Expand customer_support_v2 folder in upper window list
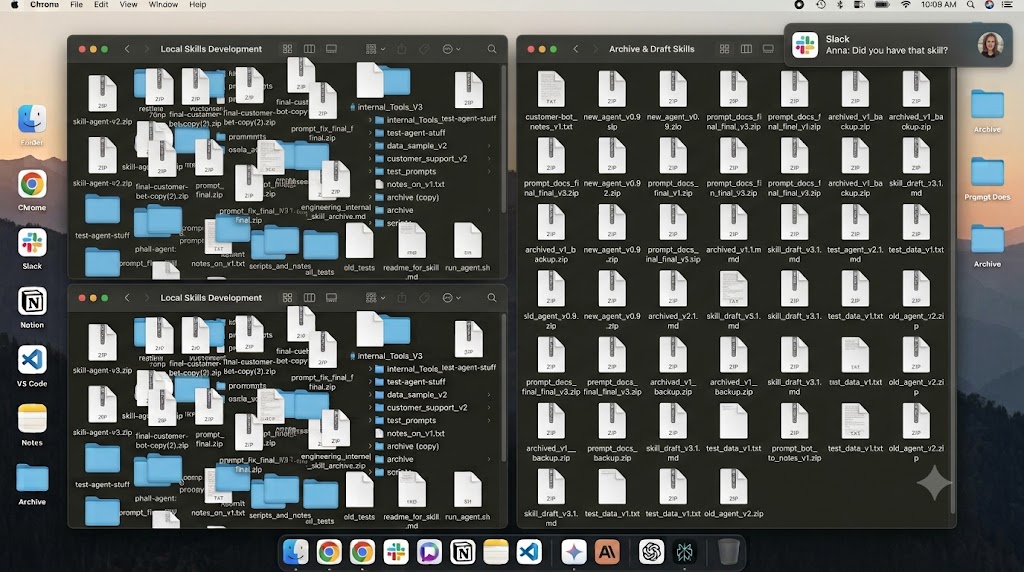This screenshot has width=1024, height=572. click(x=370, y=159)
